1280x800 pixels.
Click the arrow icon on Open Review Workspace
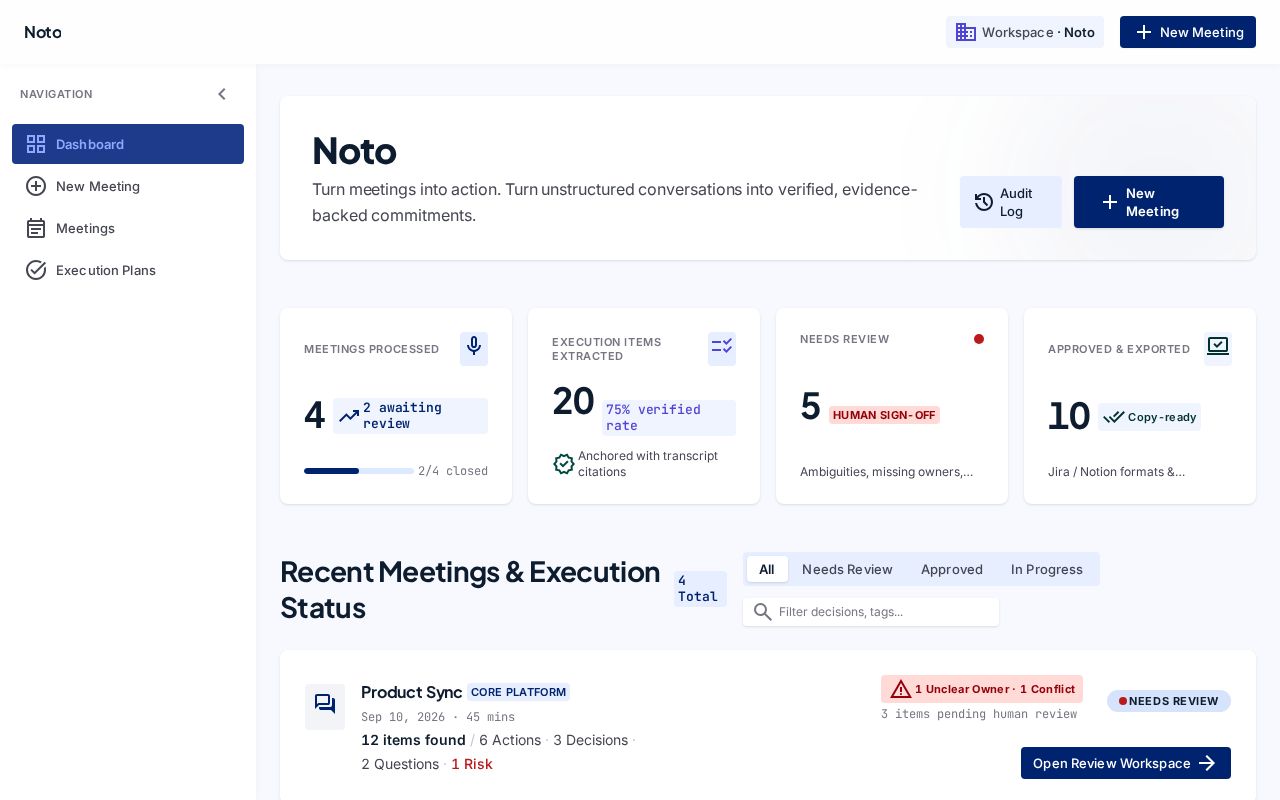coord(1207,763)
